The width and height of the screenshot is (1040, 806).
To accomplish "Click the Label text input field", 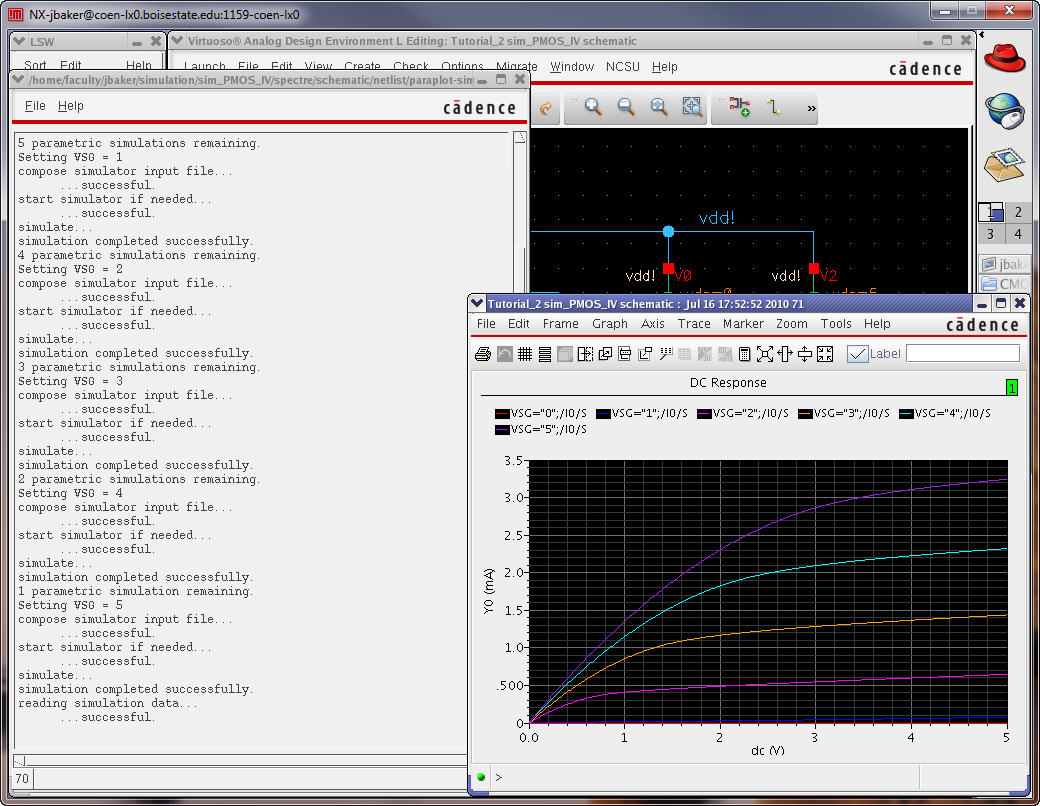I will 962,354.
